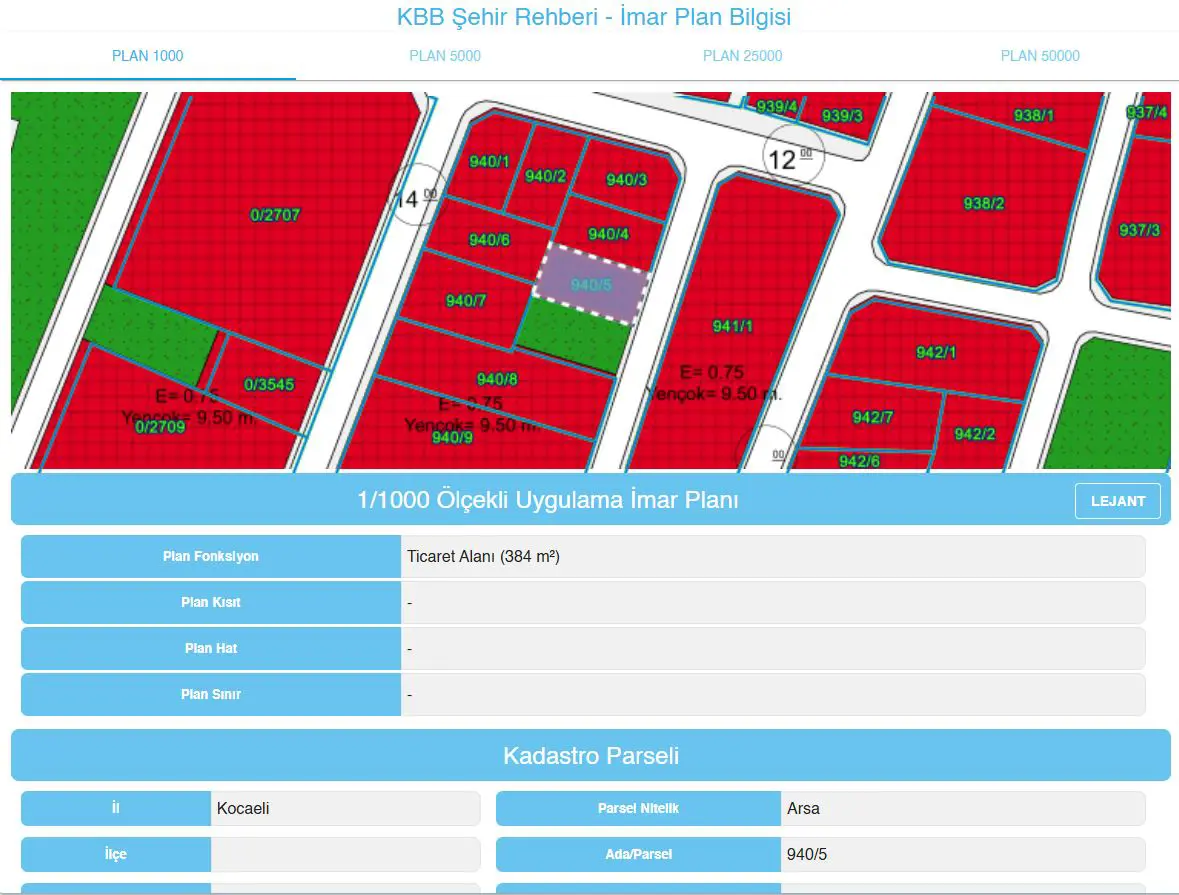1179x895 pixels.
Task: Click parcel 938/2 on the map
Action: point(984,203)
